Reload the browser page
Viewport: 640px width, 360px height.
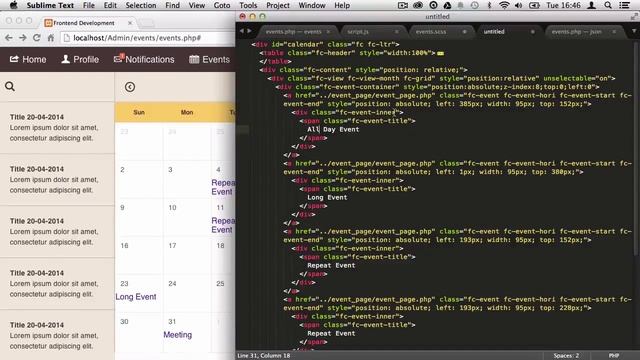(37, 38)
